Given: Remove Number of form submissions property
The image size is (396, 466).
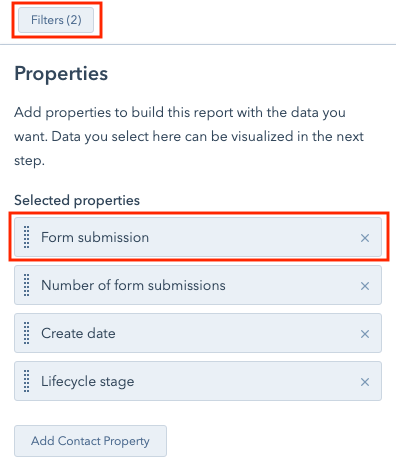Looking at the screenshot, I should (365, 286).
